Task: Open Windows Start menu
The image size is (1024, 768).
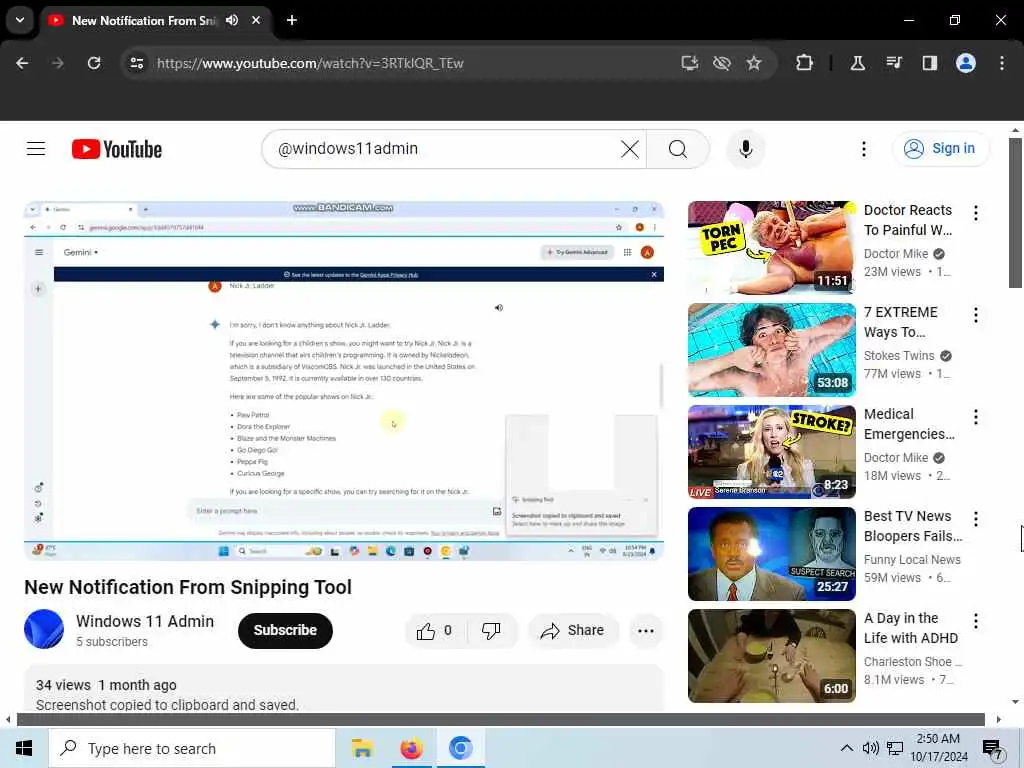Action: [x=24, y=748]
